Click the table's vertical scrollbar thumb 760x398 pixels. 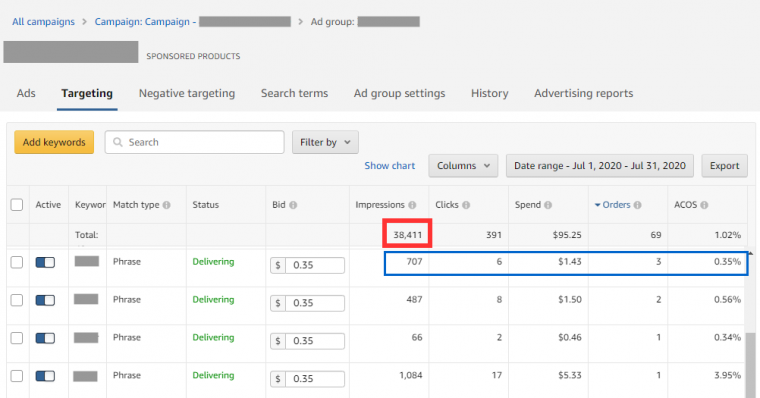pos(750,365)
